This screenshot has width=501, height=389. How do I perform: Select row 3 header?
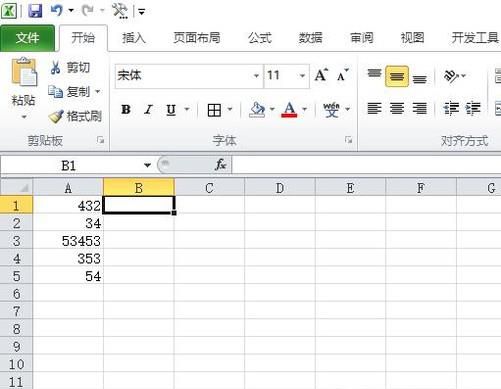[16, 241]
